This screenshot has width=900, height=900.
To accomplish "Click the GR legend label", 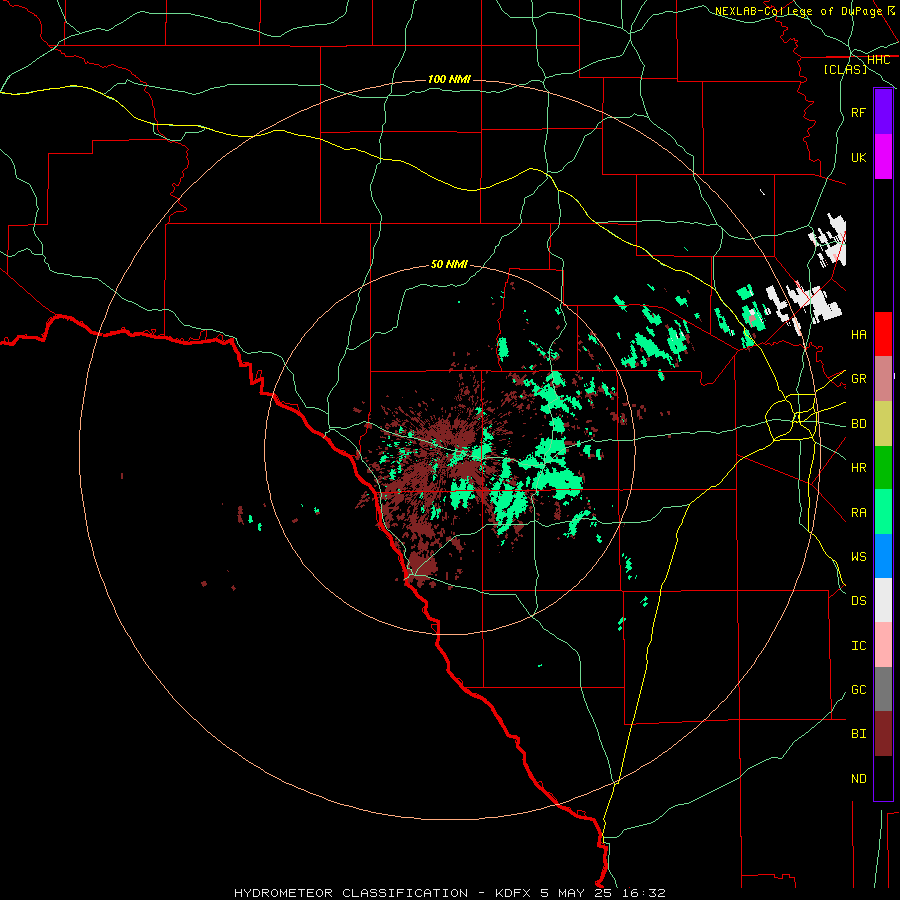I will pos(858,379).
